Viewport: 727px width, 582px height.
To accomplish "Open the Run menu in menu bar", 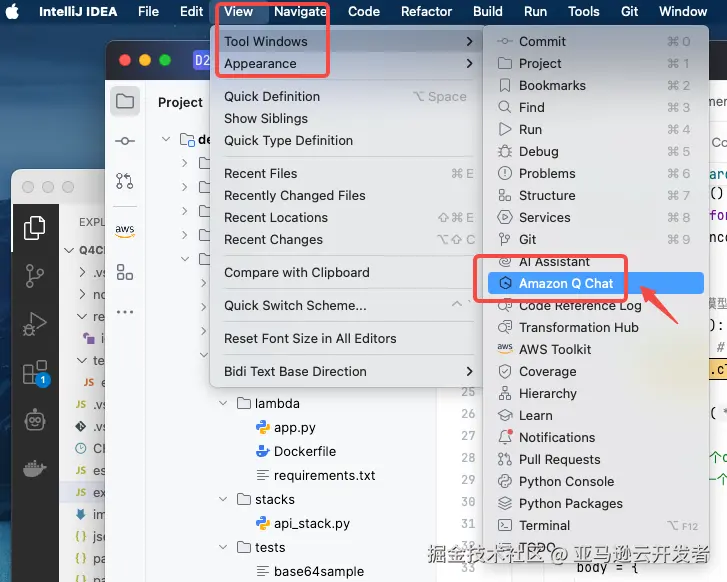I will pyautogui.click(x=536, y=11).
